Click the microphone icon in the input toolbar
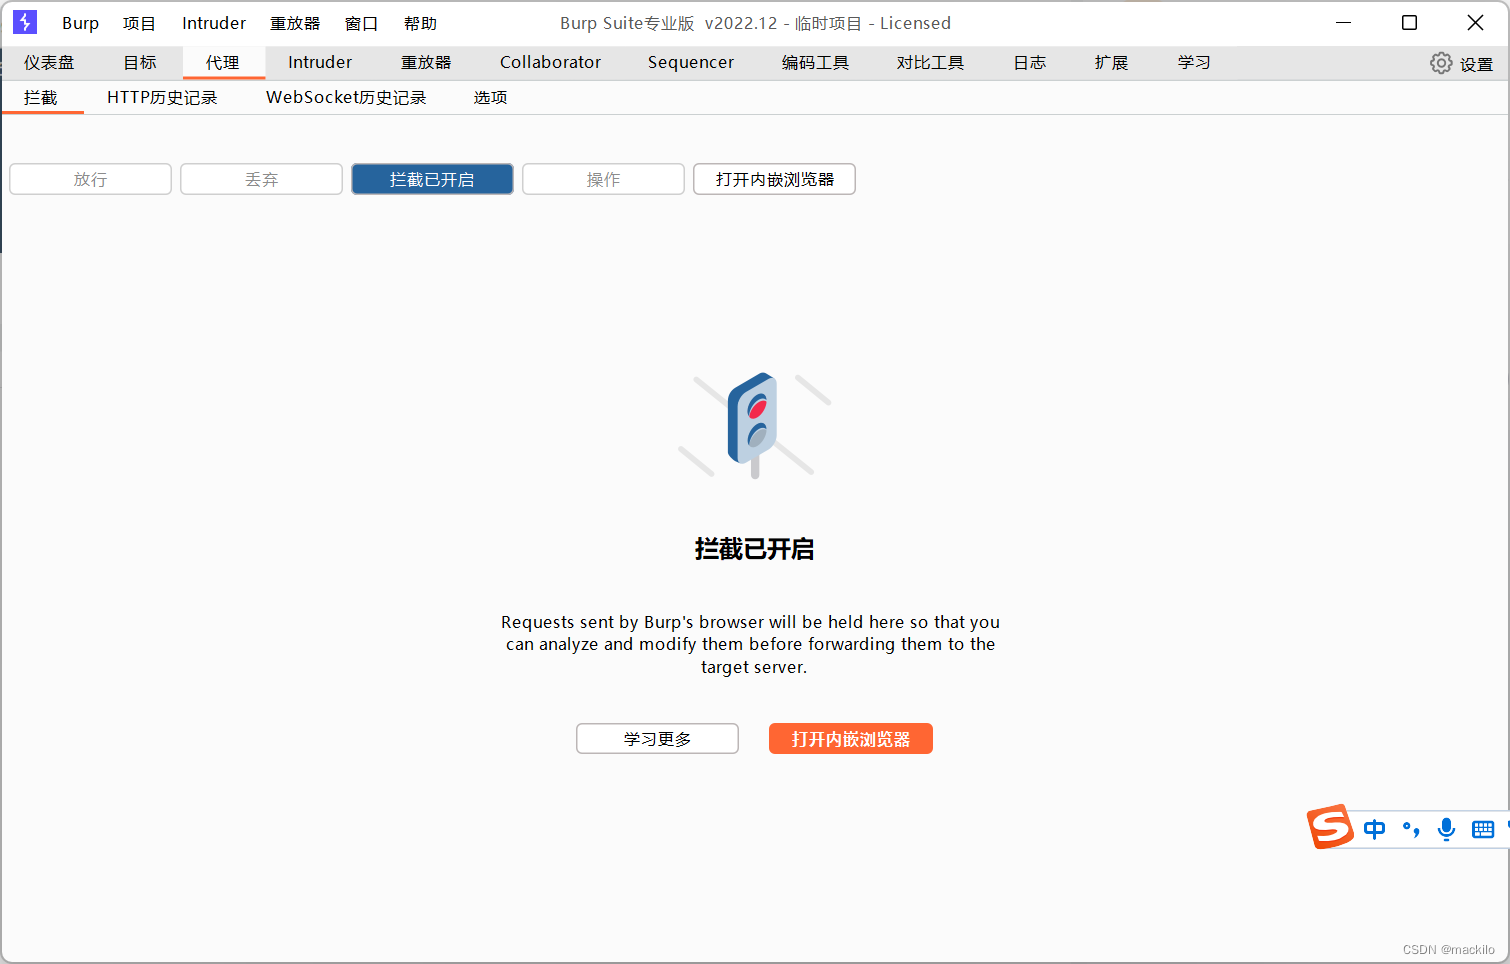 [x=1446, y=829]
